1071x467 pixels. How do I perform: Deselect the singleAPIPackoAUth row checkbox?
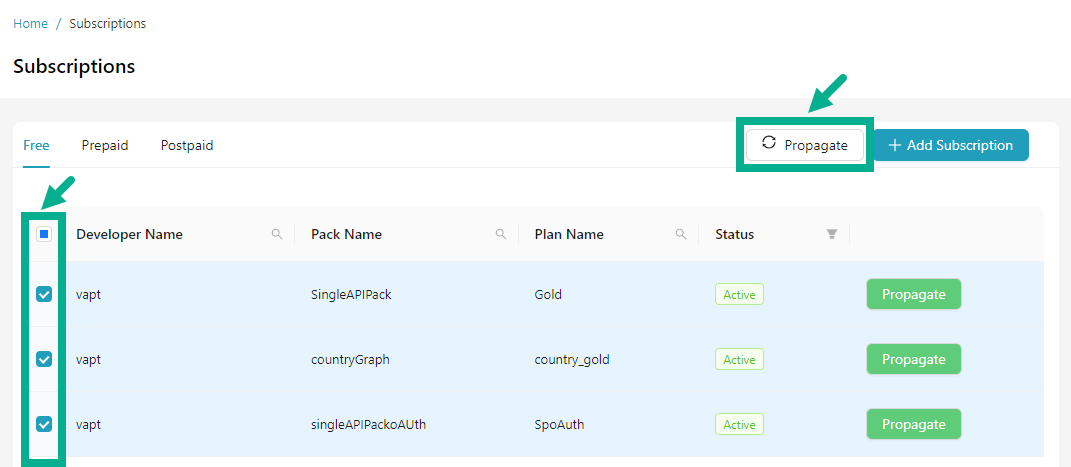coord(44,424)
